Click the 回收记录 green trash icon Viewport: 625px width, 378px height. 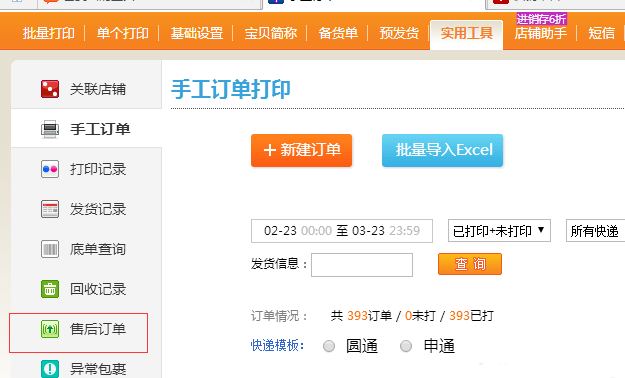pos(50,289)
